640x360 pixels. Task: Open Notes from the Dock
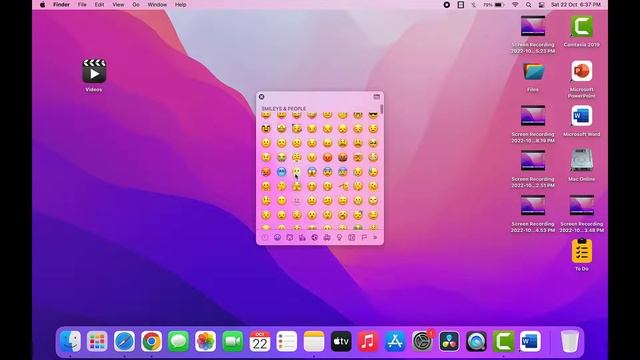click(x=314, y=341)
